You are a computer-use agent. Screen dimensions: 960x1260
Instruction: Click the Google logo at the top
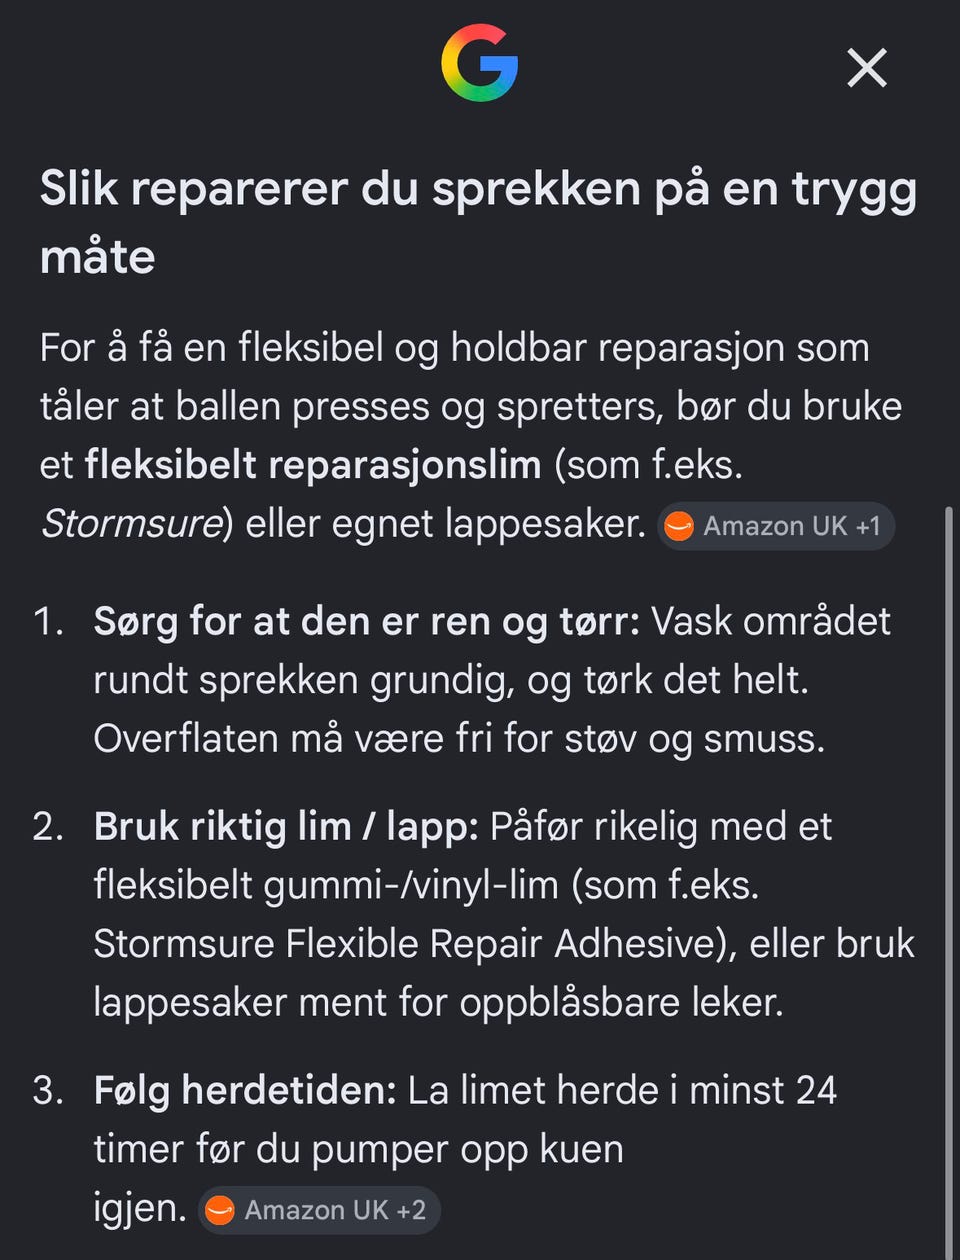click(x=480, y=63)
